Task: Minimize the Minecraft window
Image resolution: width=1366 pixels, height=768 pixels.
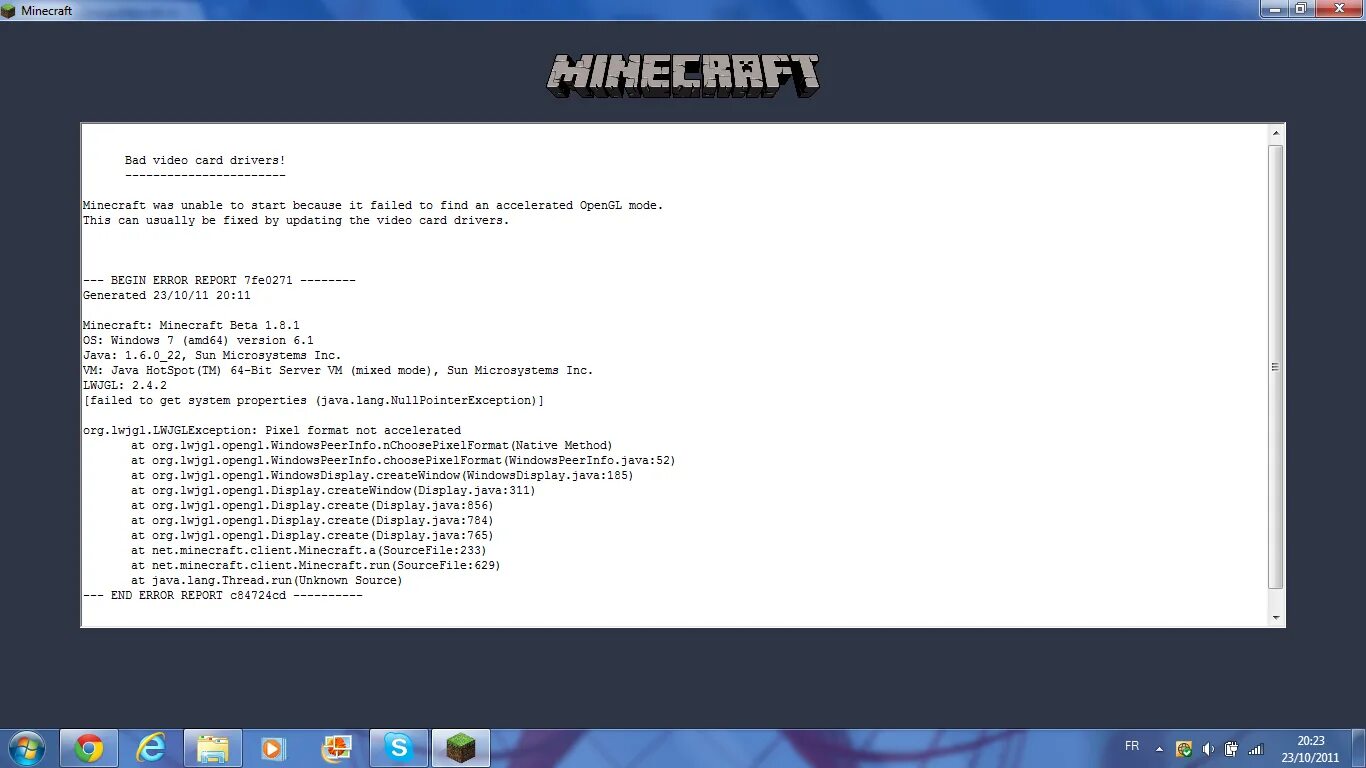Action: coord(1274,8)
